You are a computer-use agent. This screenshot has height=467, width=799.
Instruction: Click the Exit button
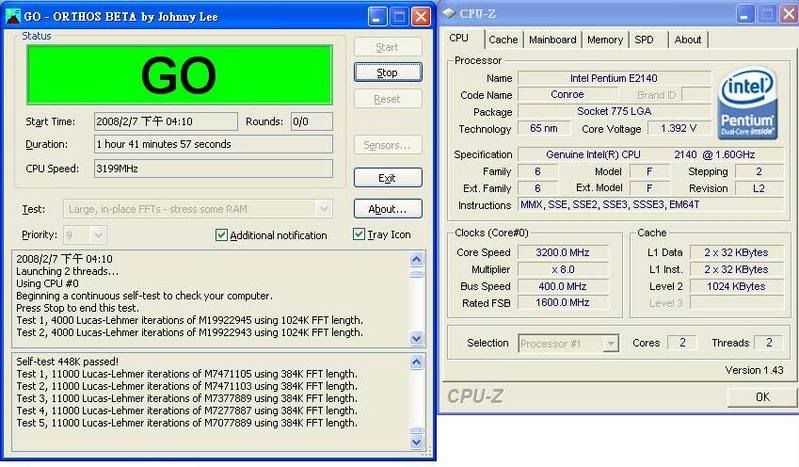point(388,178)
